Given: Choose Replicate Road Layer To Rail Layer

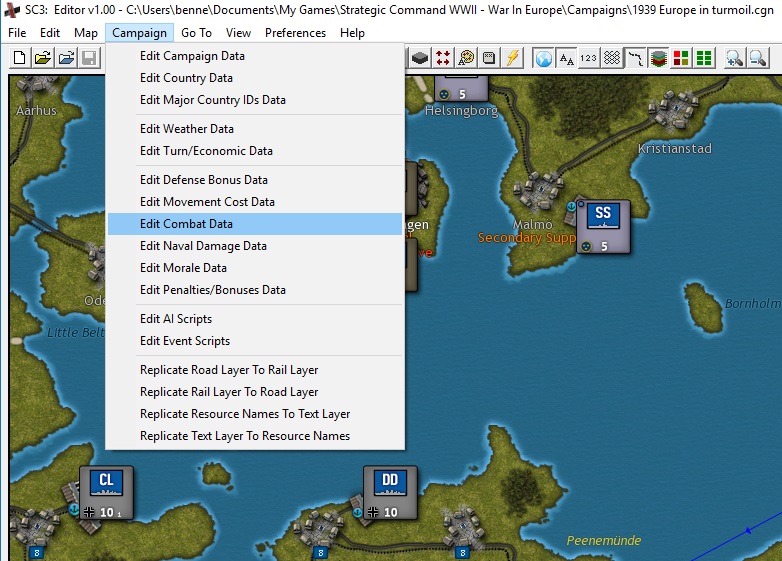Looking at the screenshot, I should 255,370.
